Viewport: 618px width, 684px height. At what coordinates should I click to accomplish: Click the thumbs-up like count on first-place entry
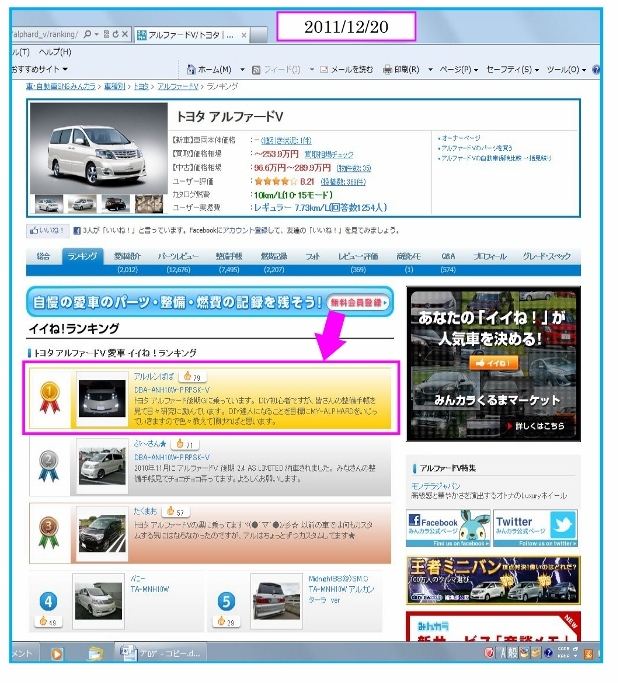(x=192, y=376)
